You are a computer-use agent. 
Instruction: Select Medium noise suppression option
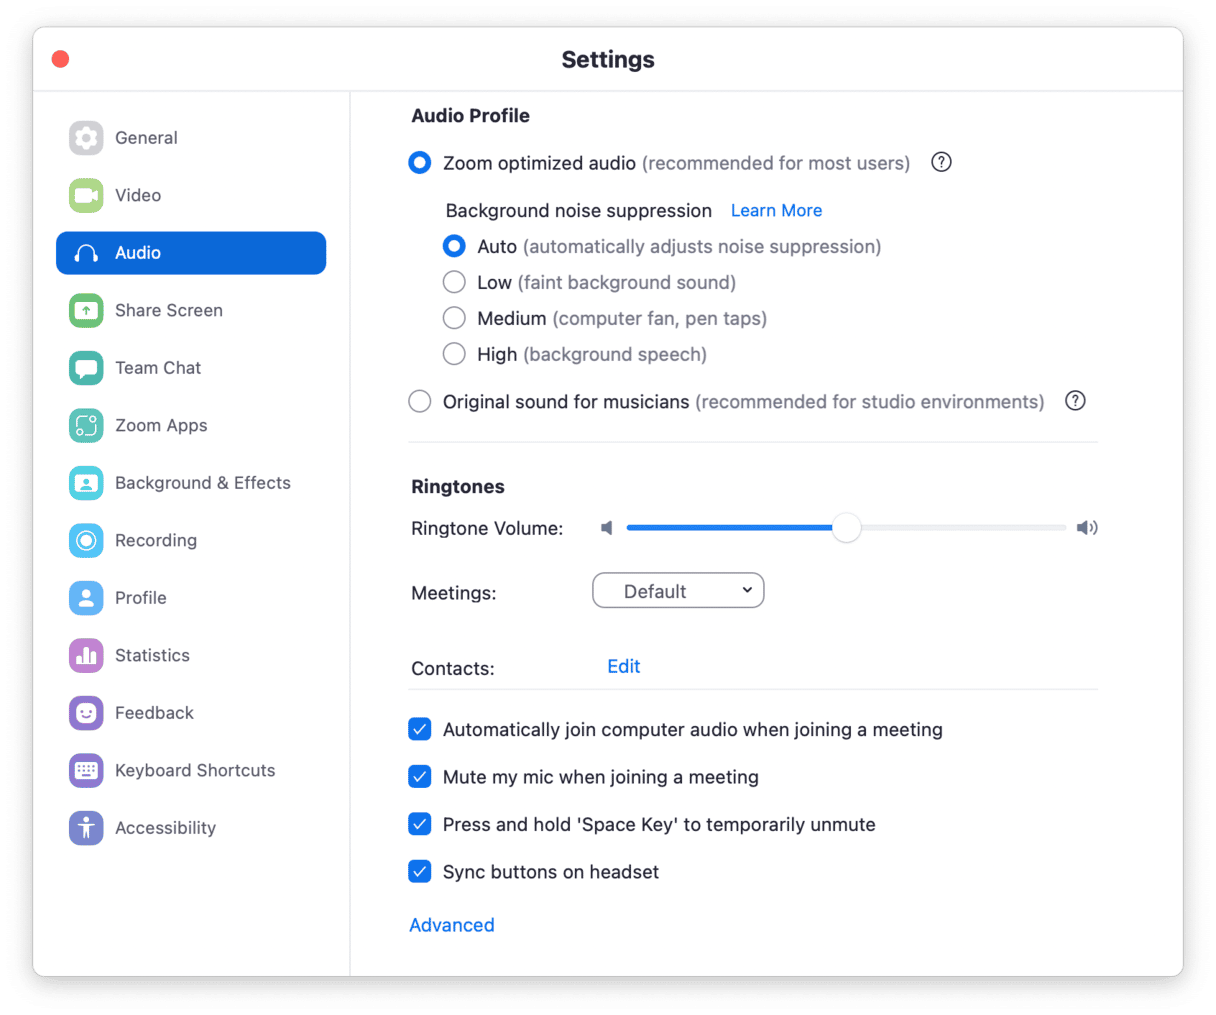click(454, 318)
